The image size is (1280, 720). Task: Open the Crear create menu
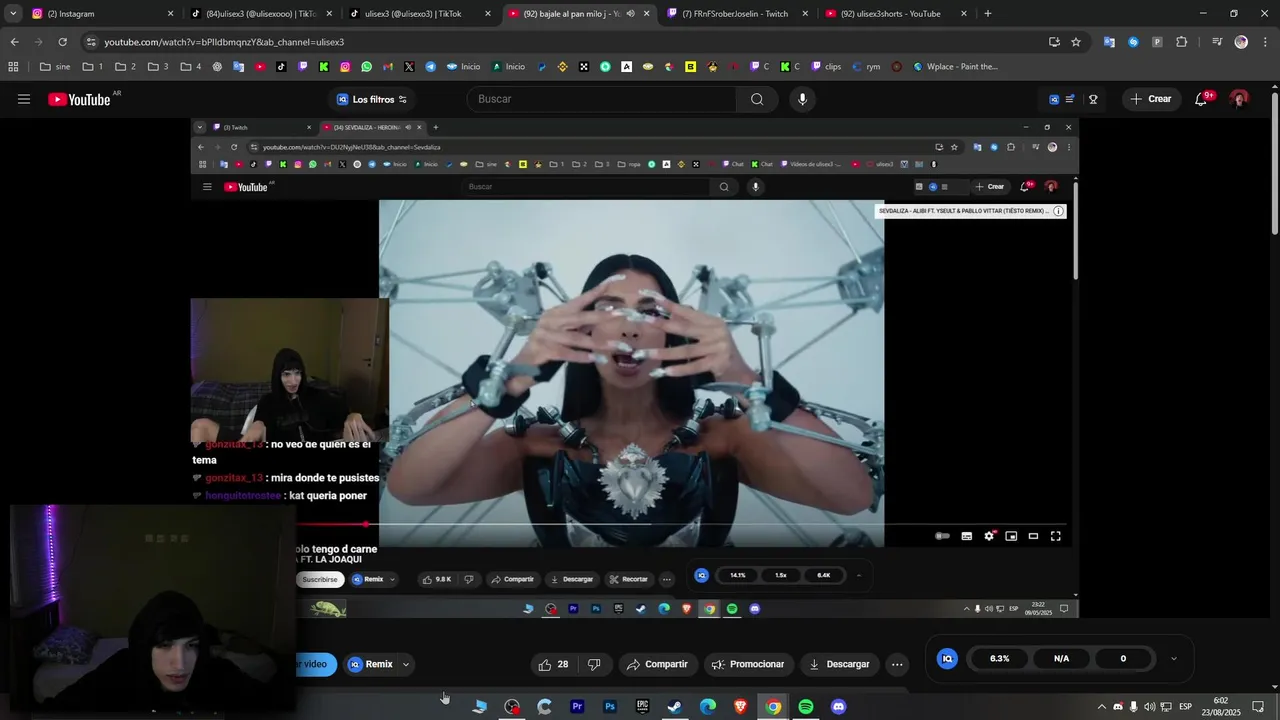pyautogui.click(x=1150, y=99)
